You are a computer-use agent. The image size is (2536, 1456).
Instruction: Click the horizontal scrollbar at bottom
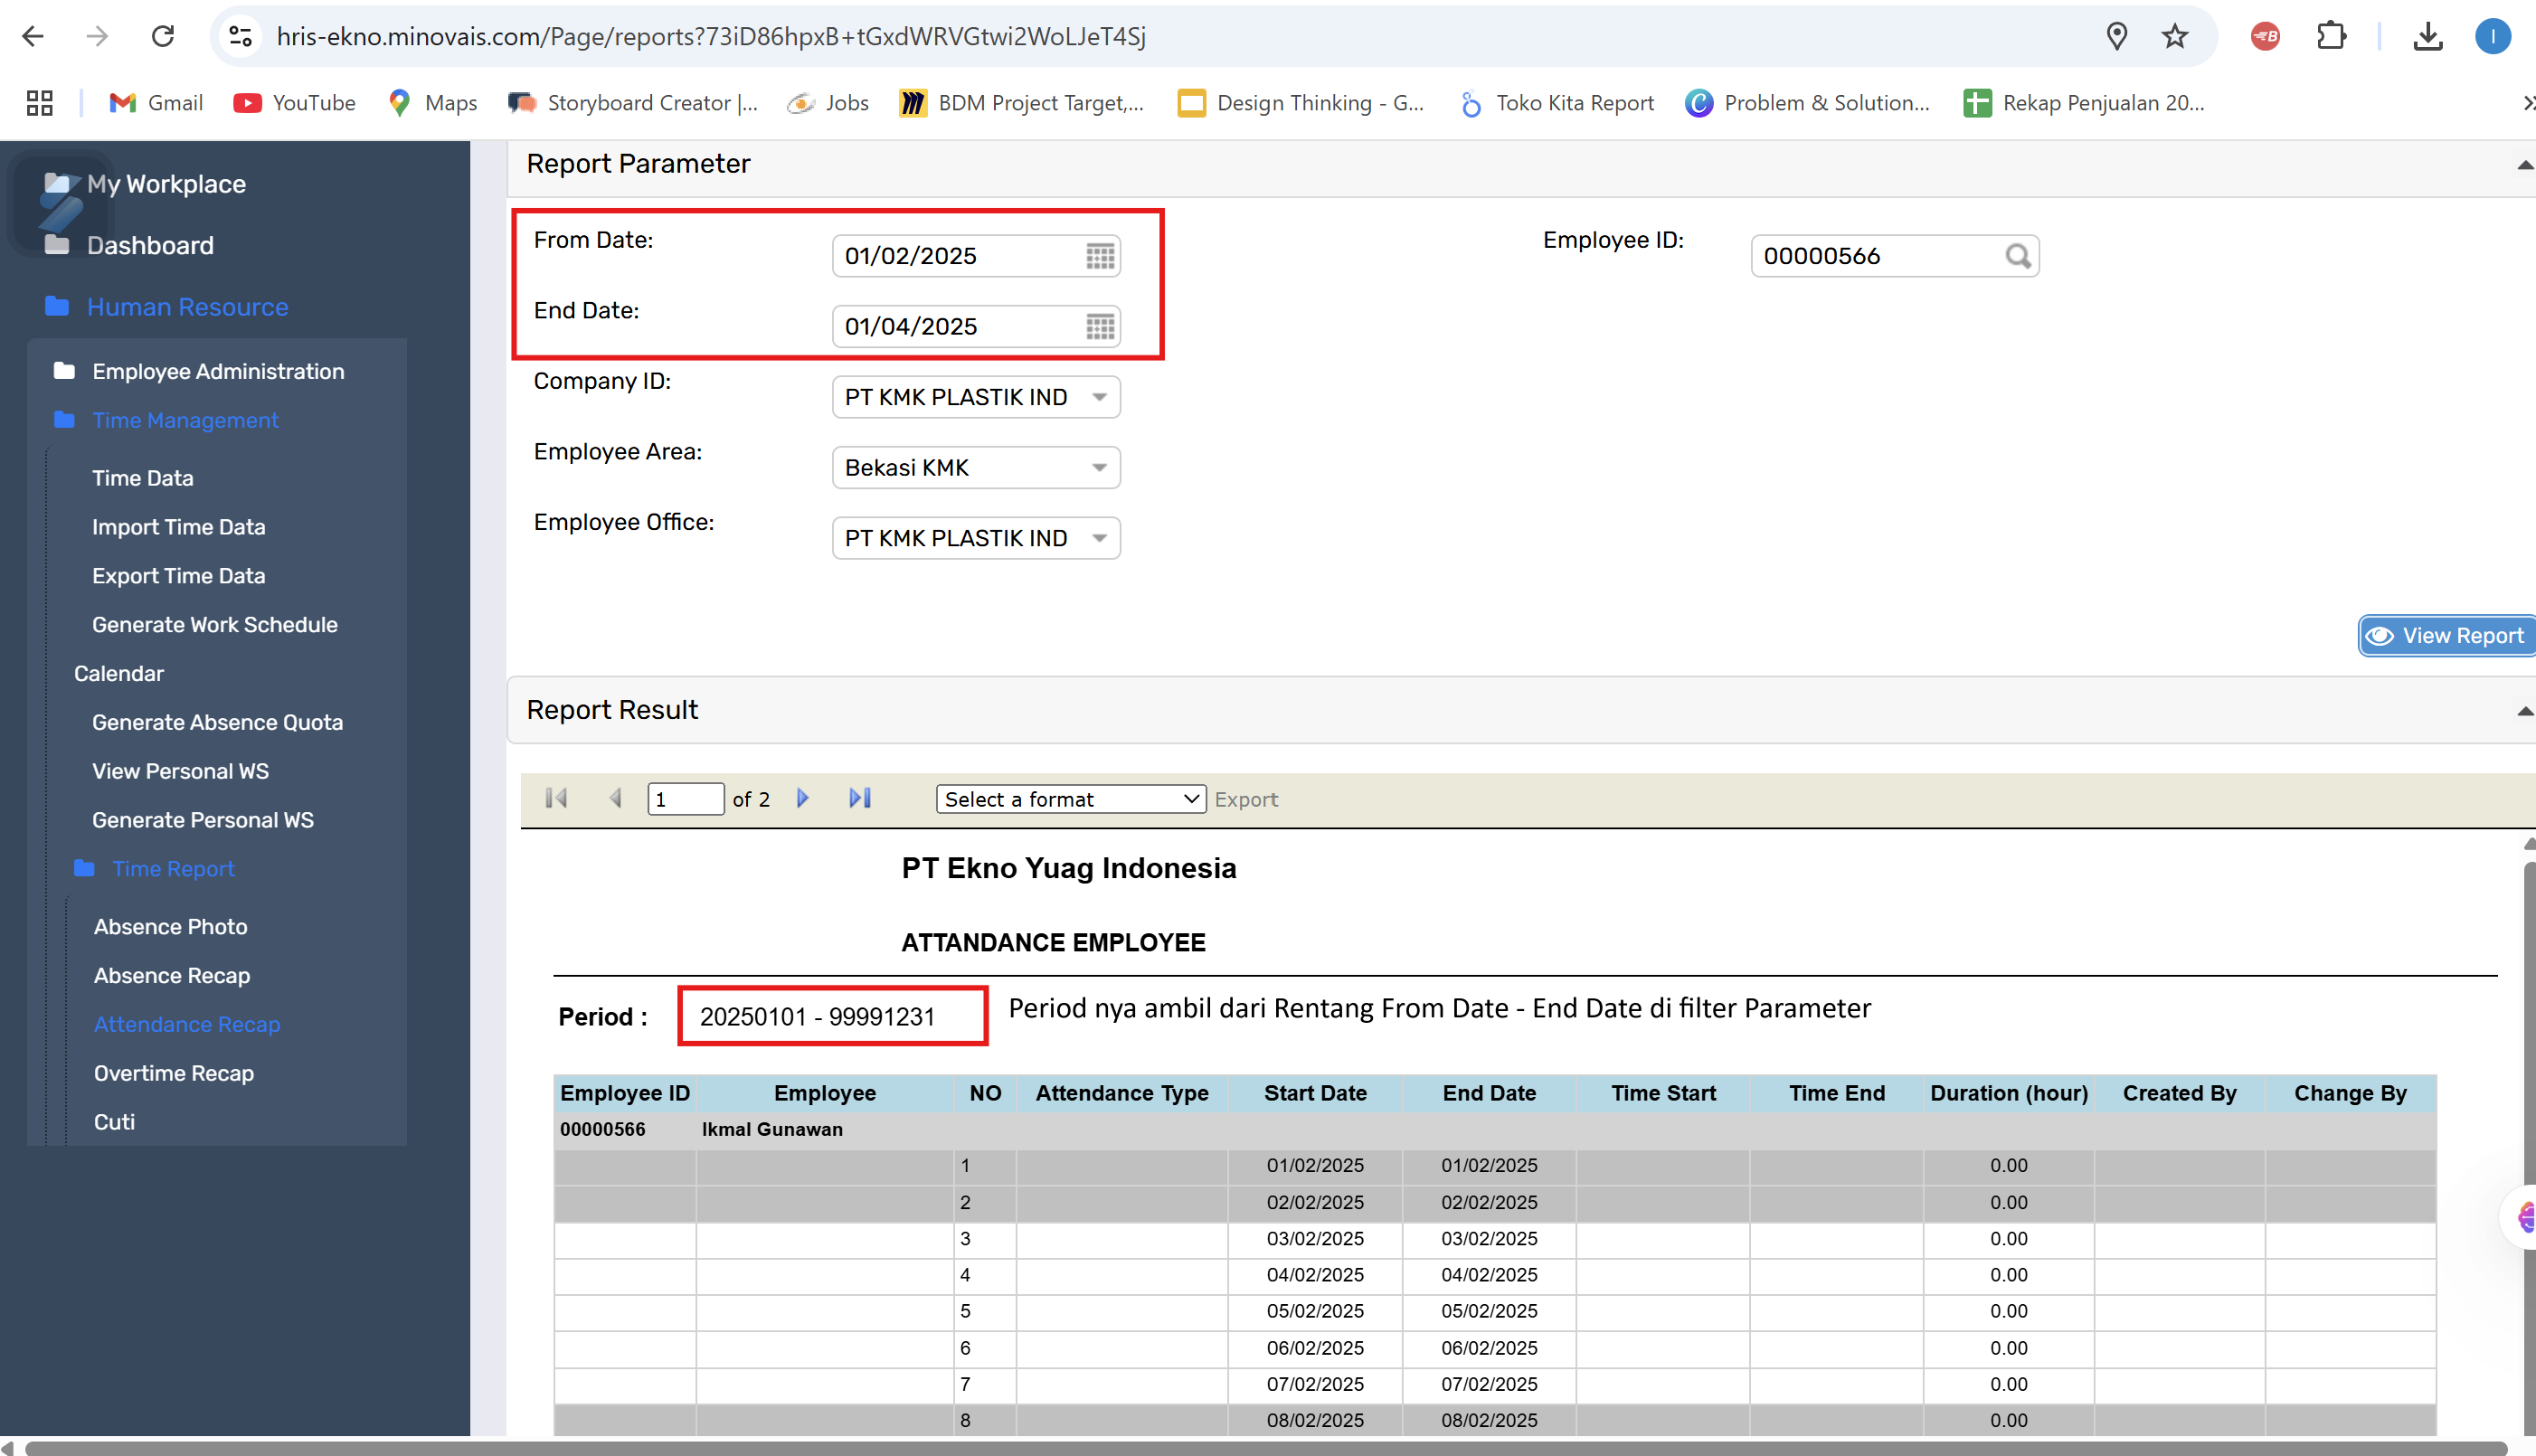tap(1265, 1448)
